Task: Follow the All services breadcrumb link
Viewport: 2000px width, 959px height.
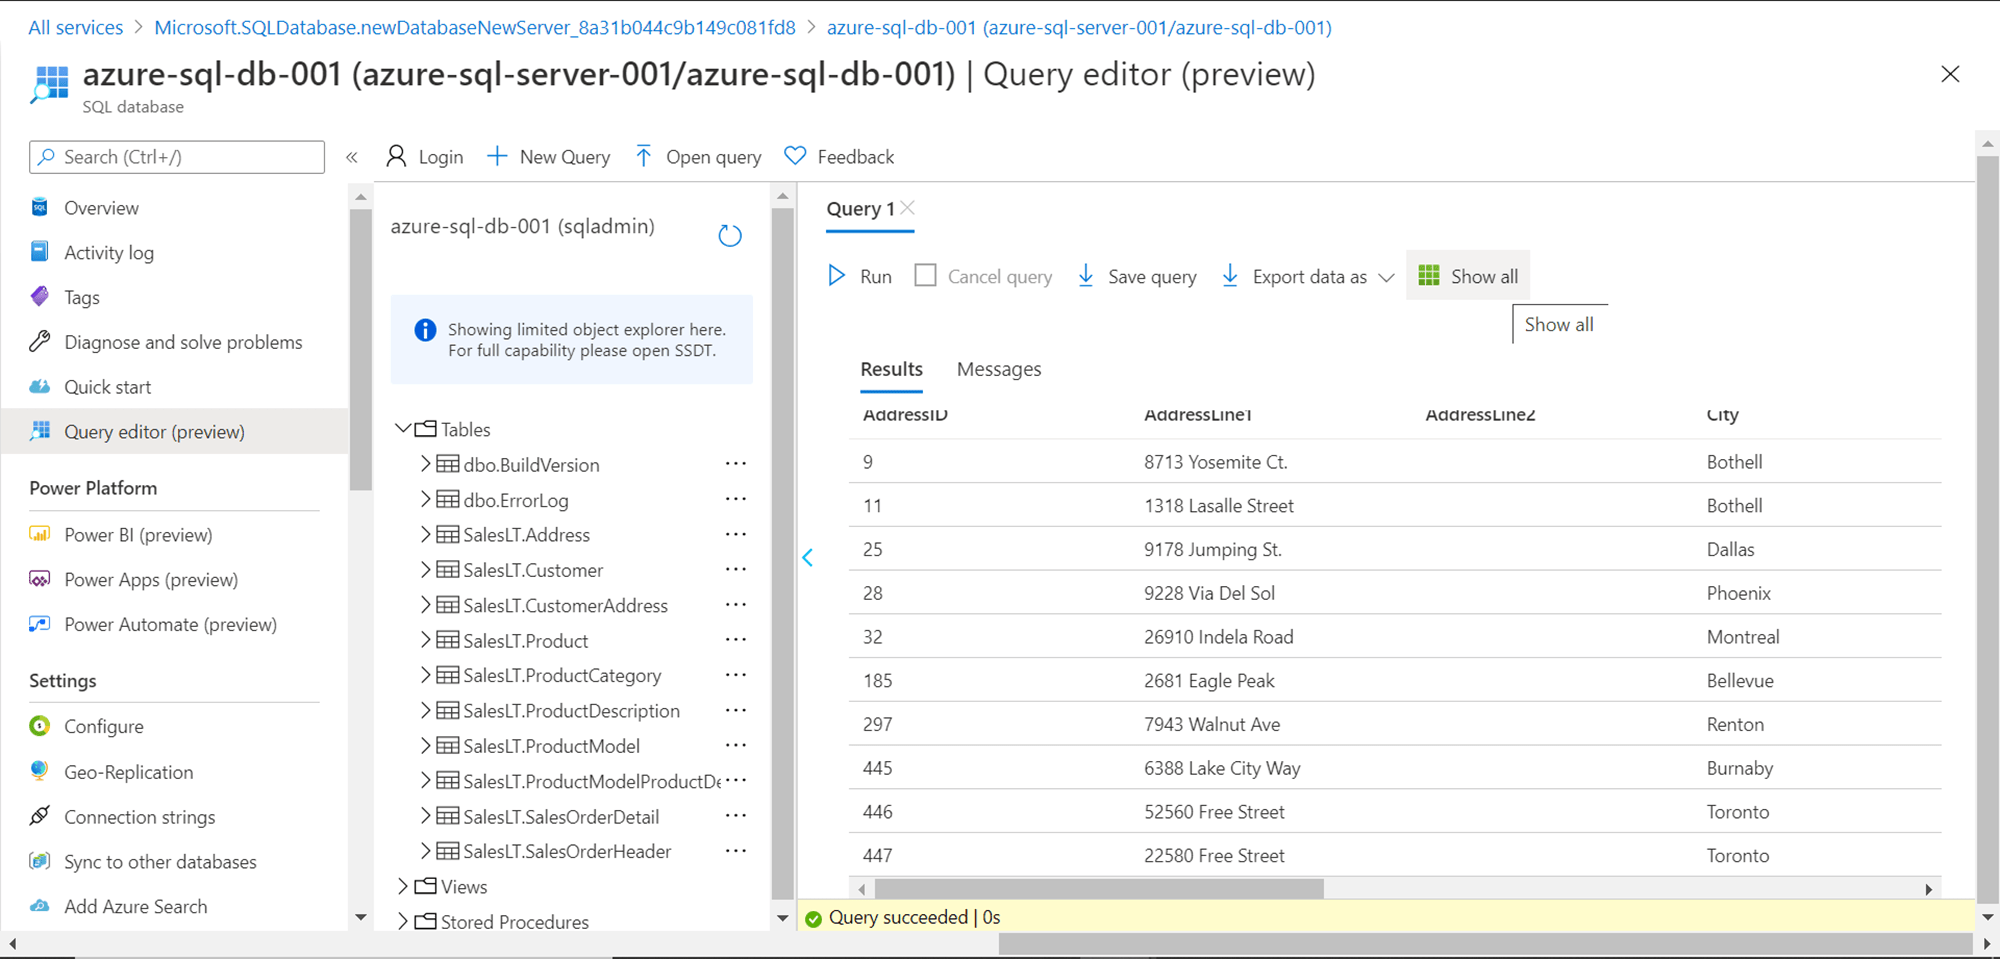Action: point(76,27)
